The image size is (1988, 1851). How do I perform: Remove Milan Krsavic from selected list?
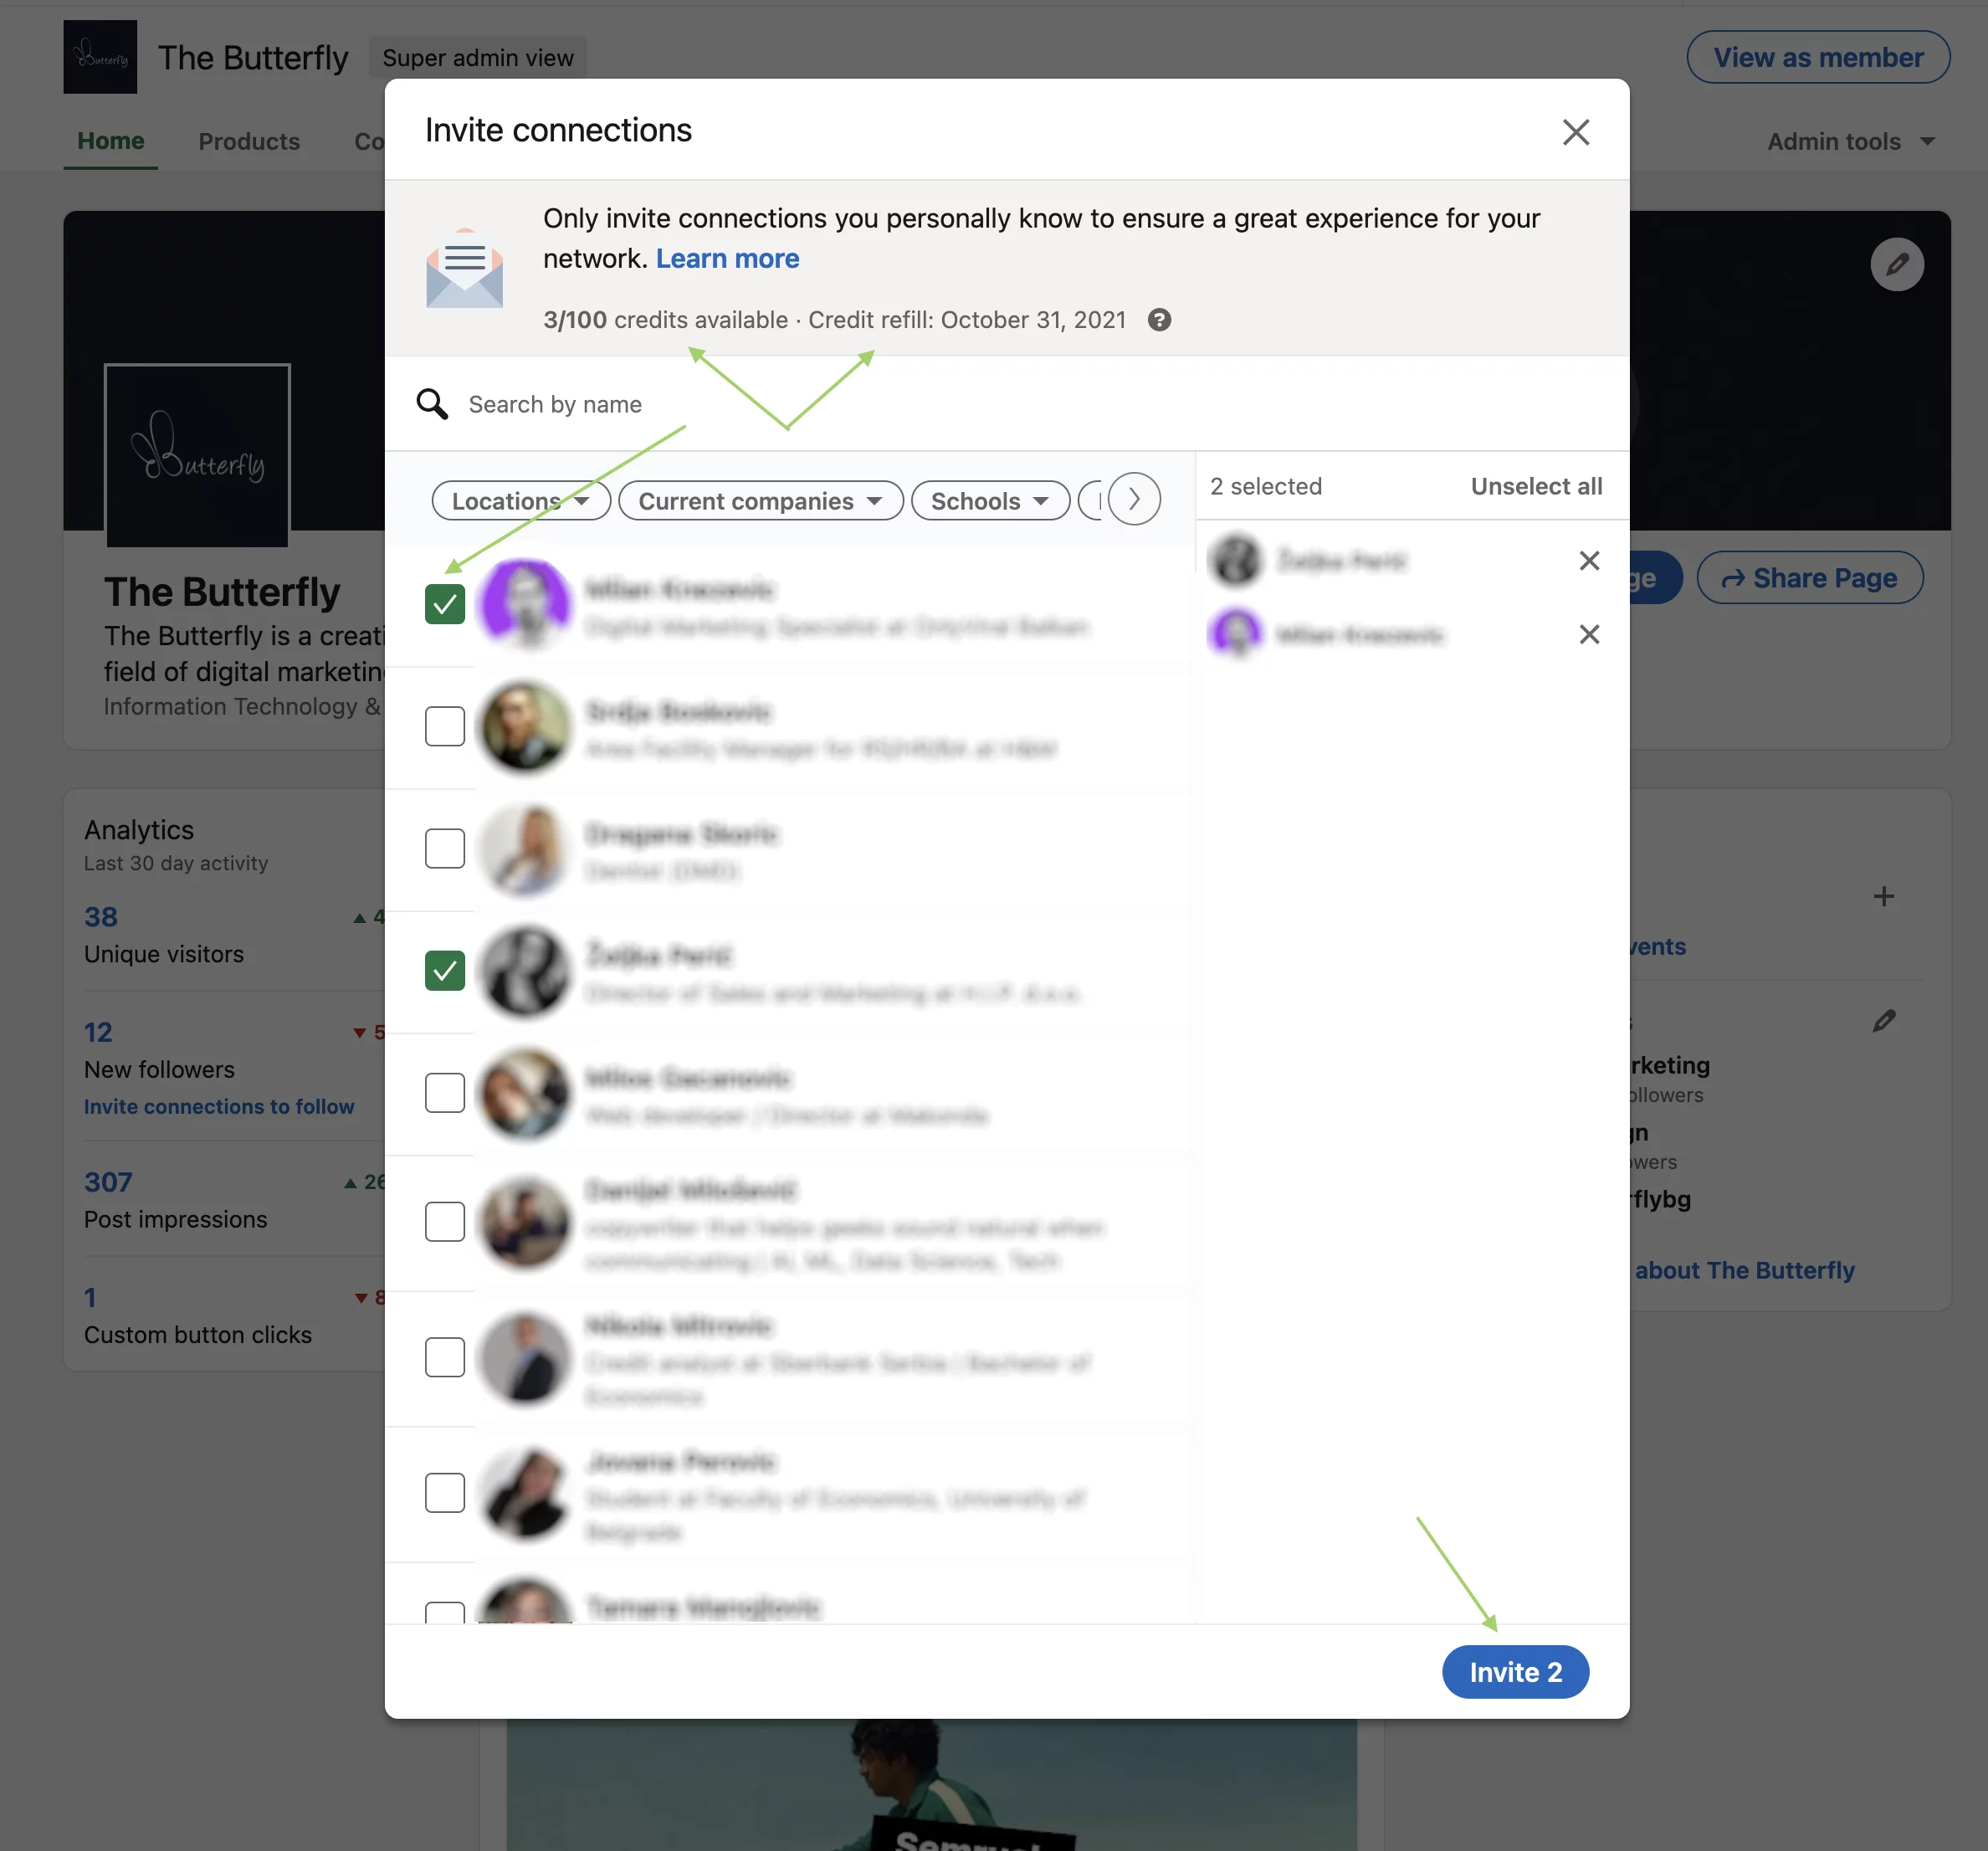pyautogui.click(x=1586, y=633)
